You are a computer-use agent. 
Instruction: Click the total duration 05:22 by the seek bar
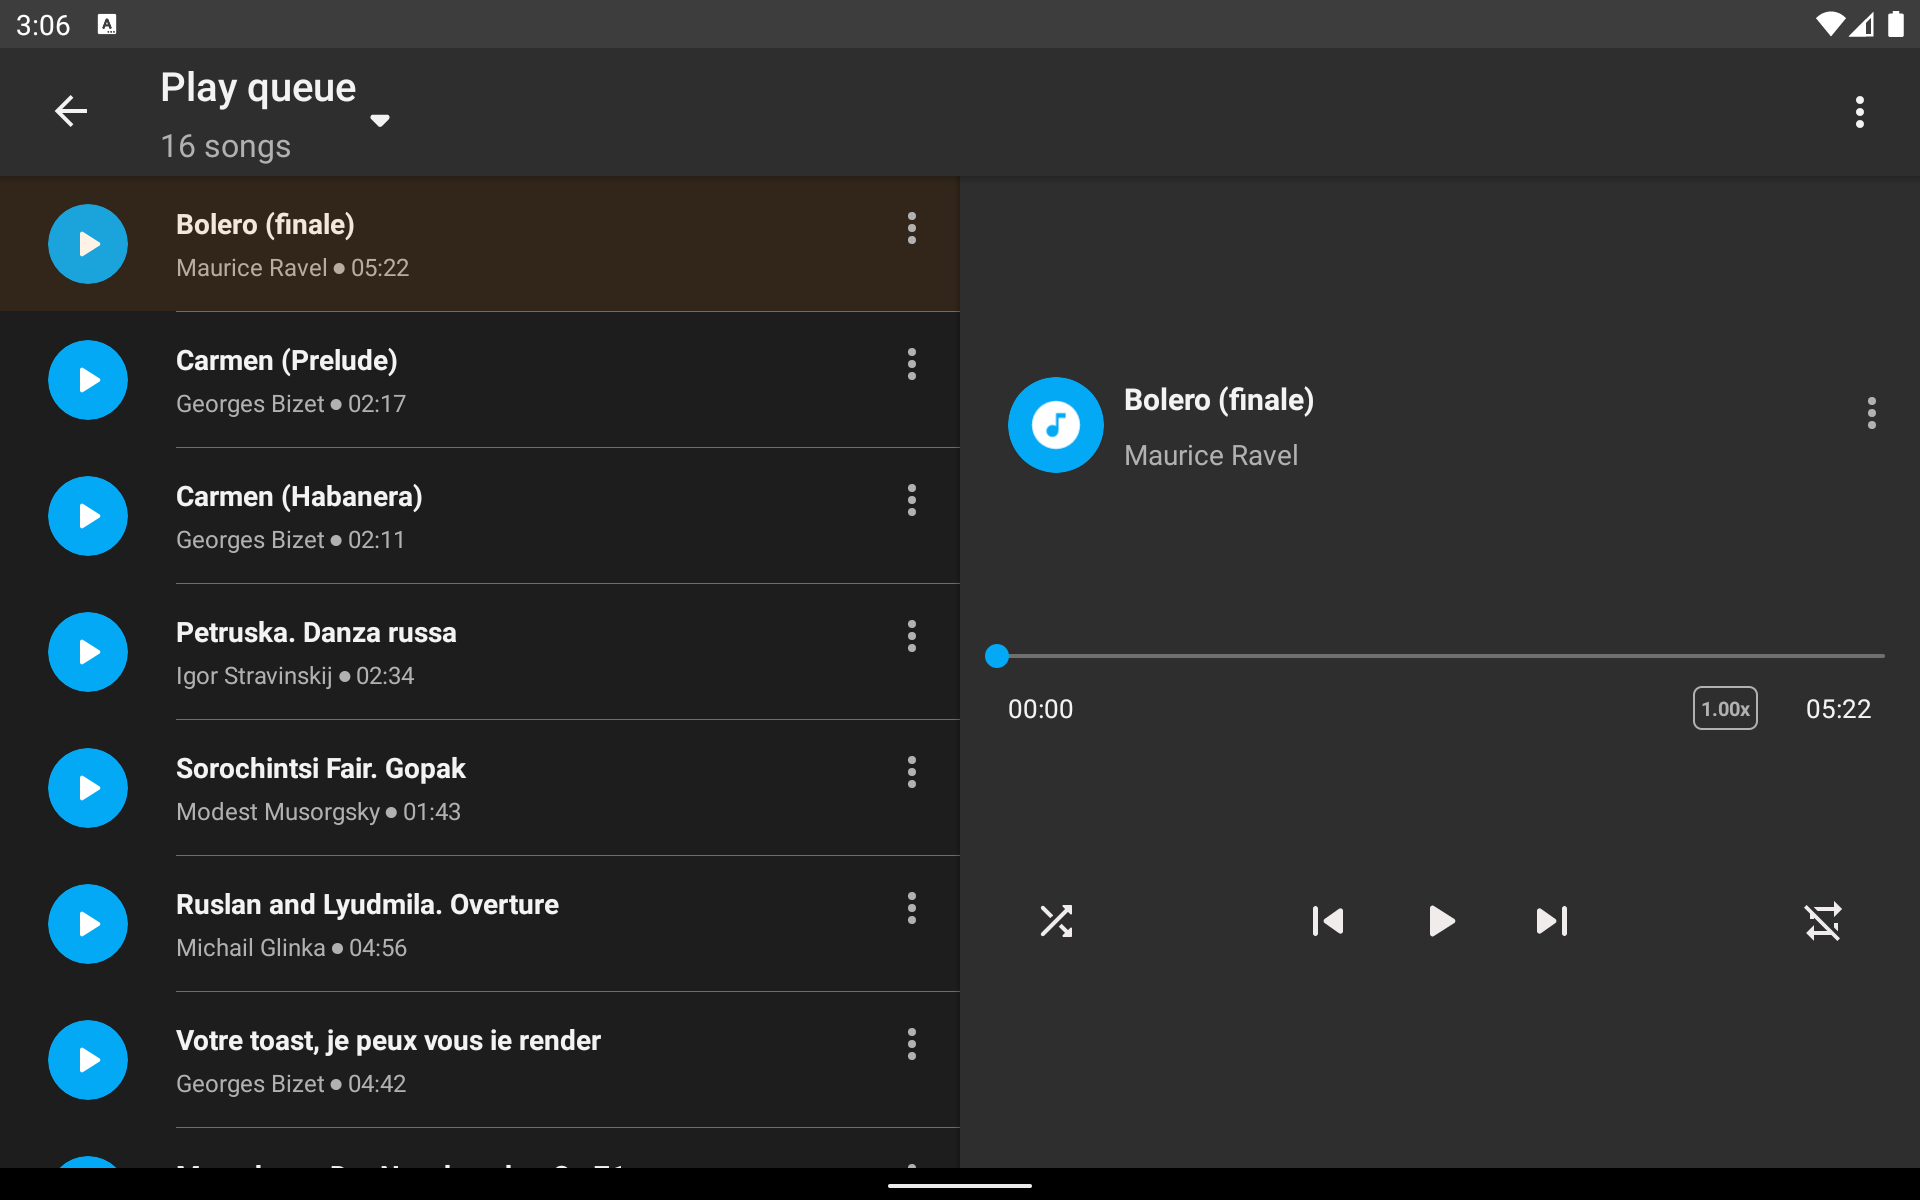tap(1838, 709)
